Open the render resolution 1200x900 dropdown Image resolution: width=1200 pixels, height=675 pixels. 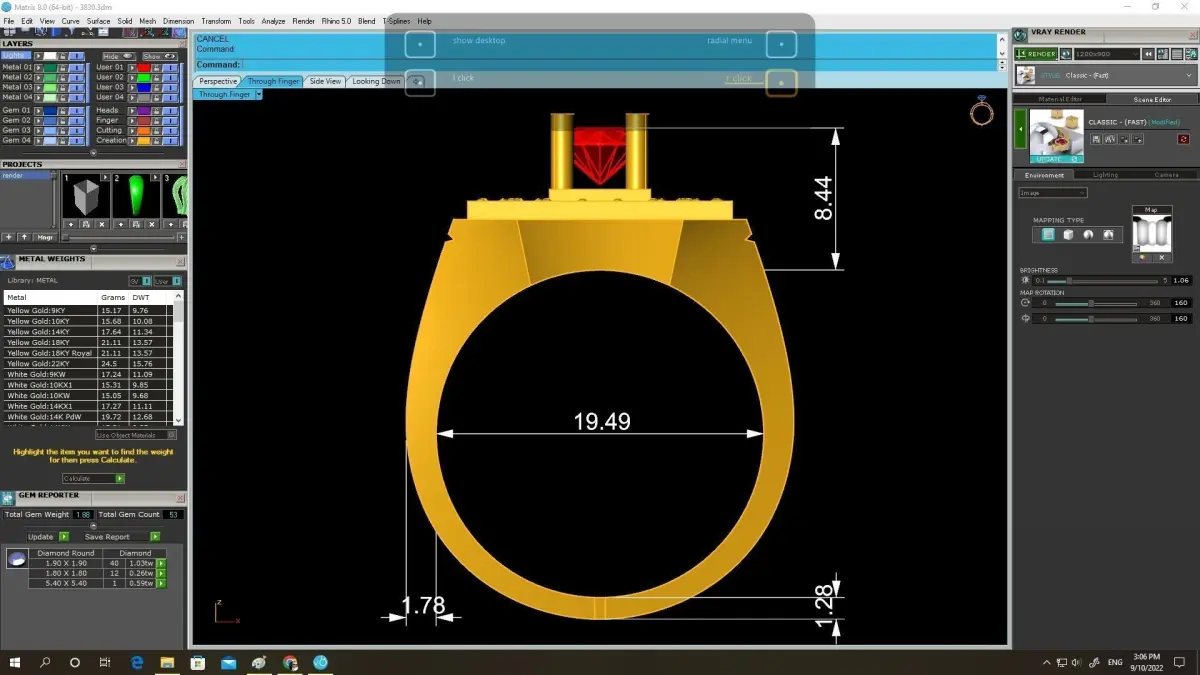pyautogui.click(x=1107, y=54)
